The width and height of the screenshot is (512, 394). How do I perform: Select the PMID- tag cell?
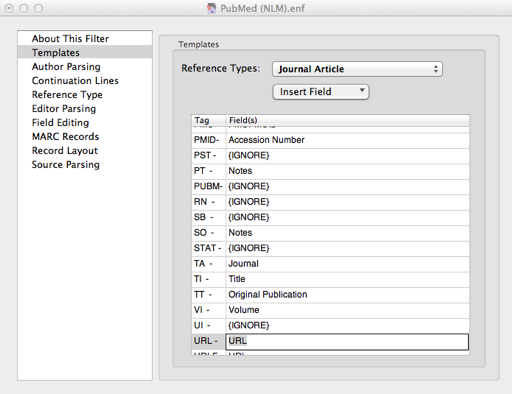pos(209,140)
